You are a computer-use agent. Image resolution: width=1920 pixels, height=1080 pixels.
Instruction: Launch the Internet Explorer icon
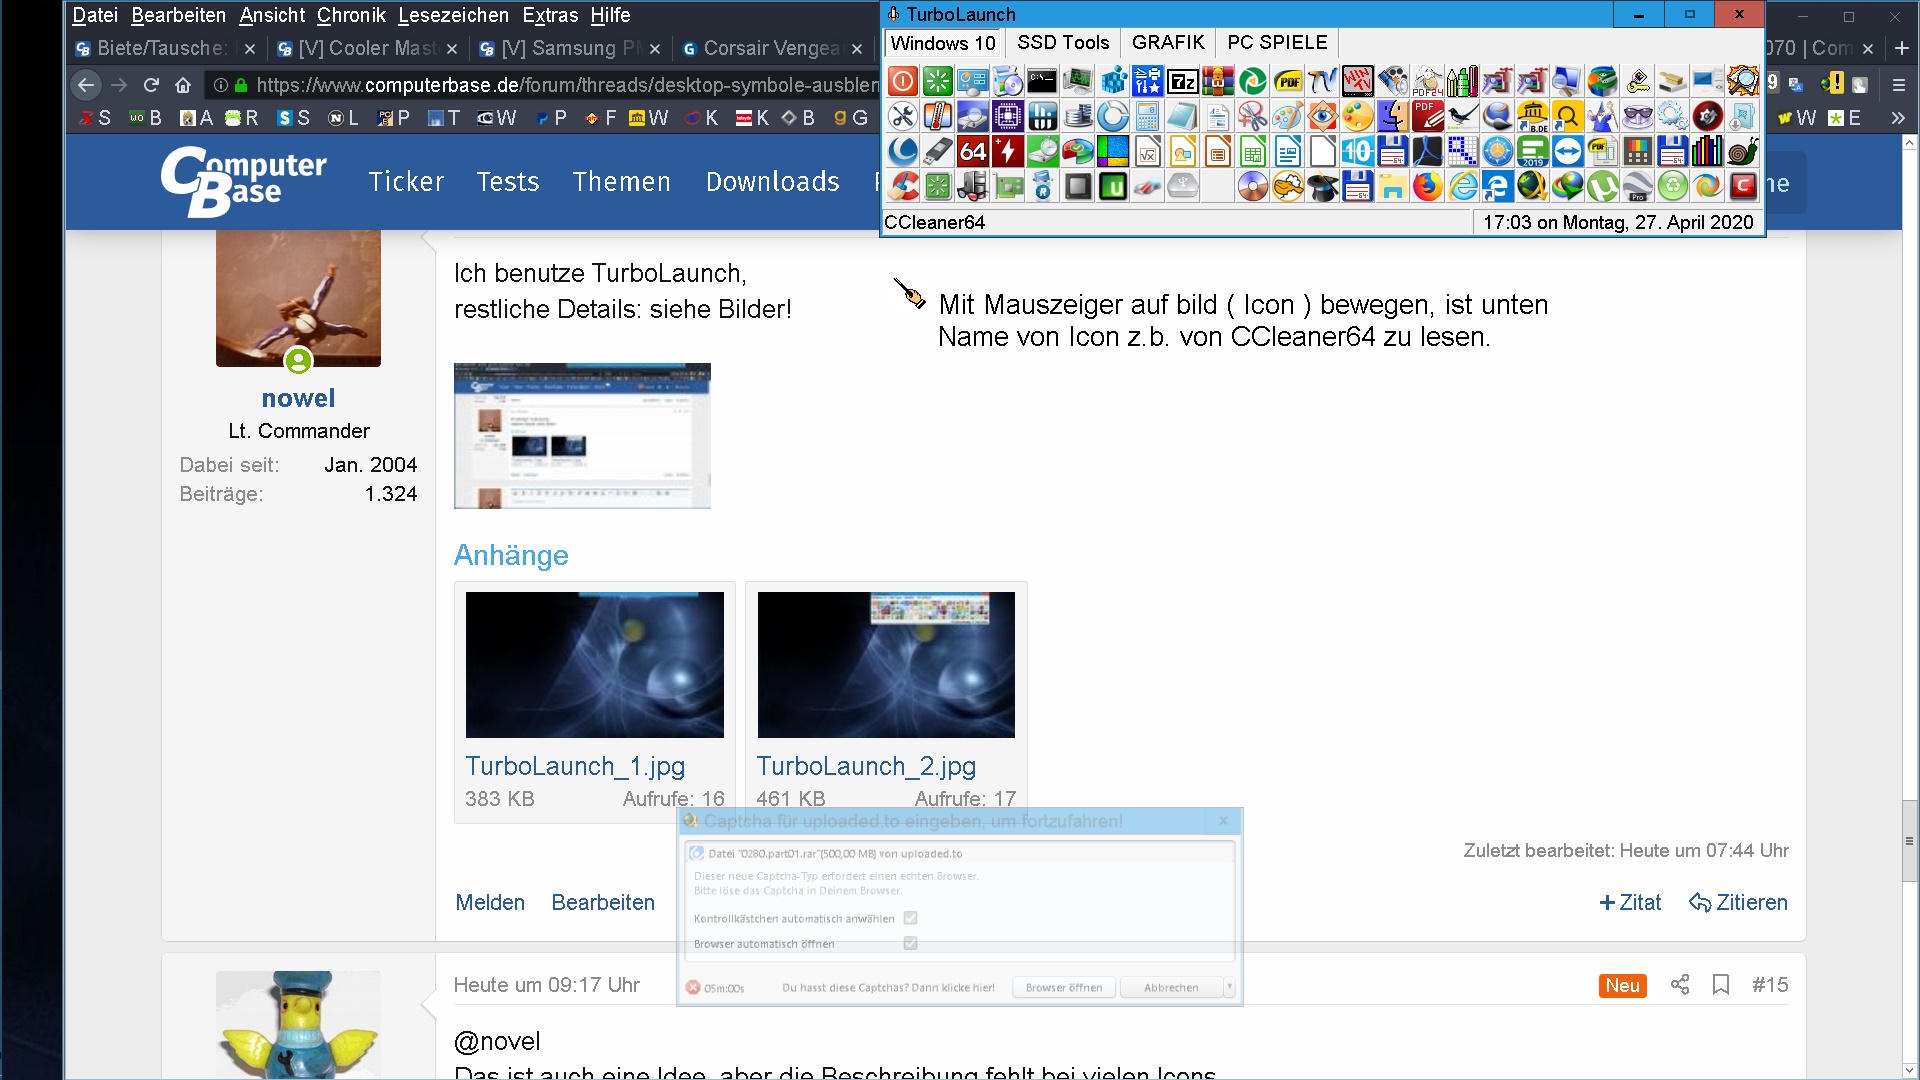point(1463,186)
